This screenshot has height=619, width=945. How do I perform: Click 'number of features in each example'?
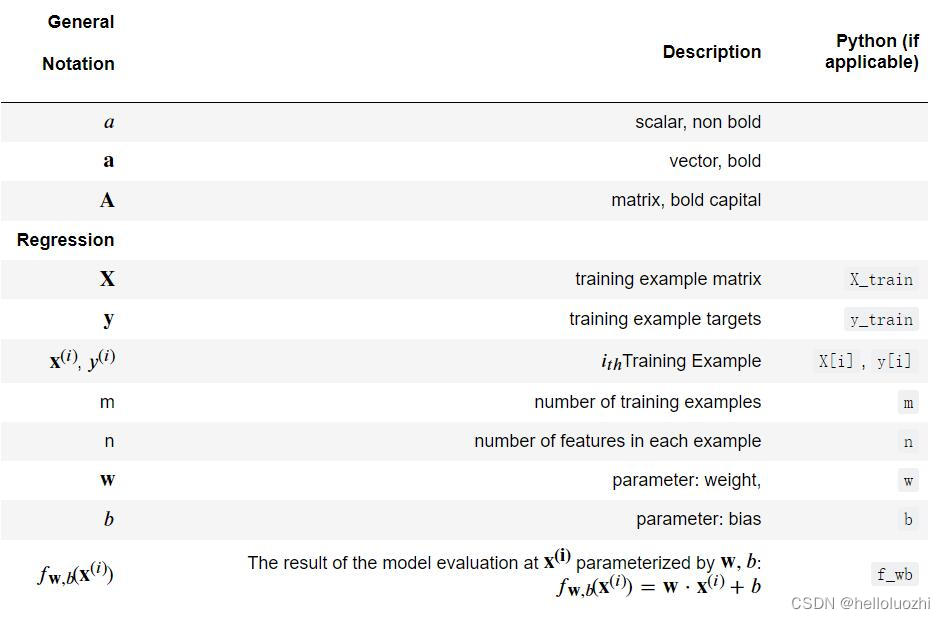tap(618, 441)
